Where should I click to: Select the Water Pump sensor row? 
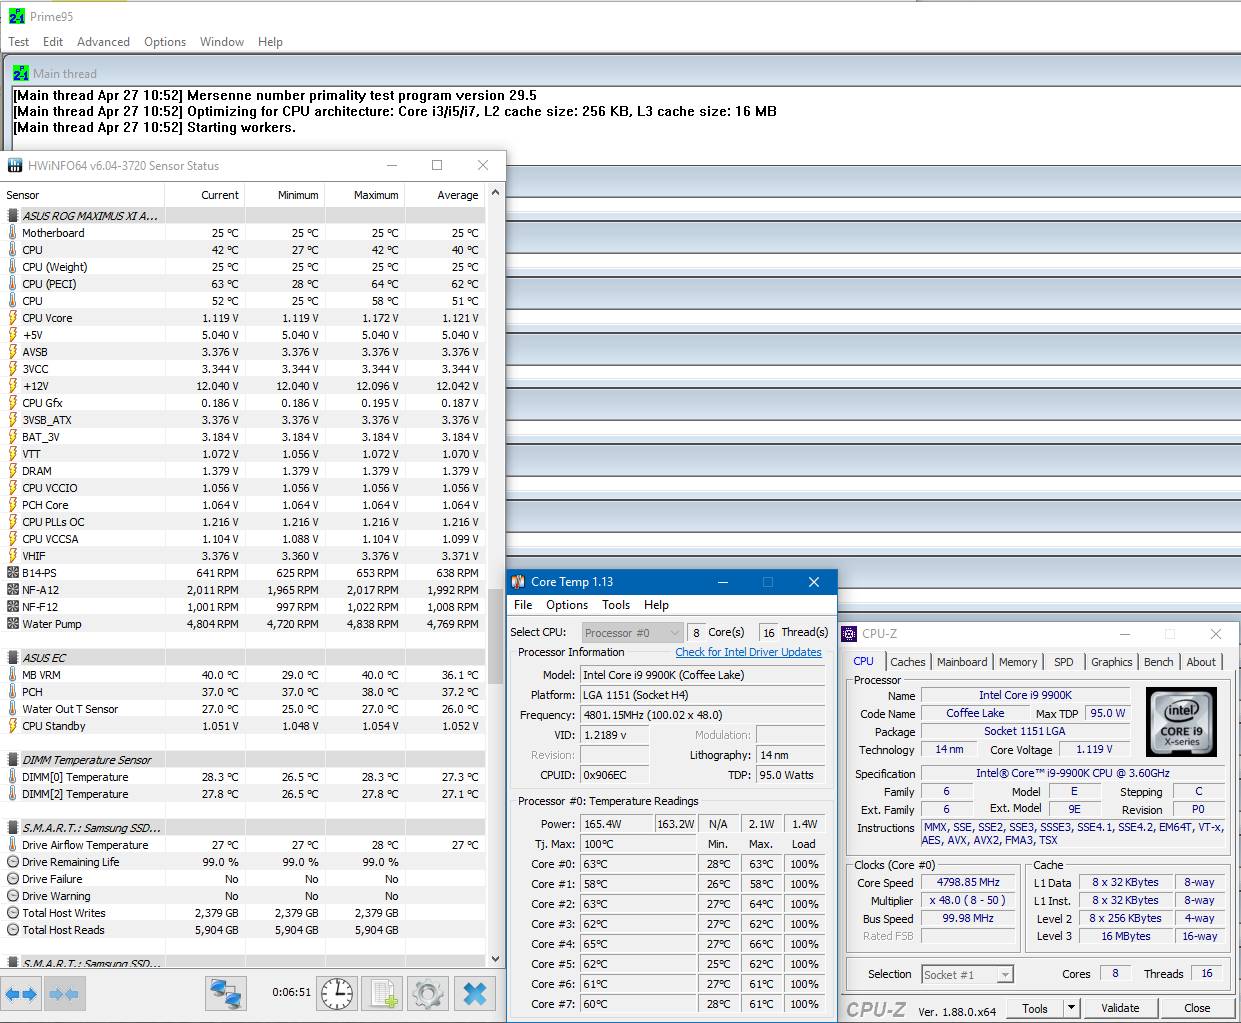(x=52, y=624)
